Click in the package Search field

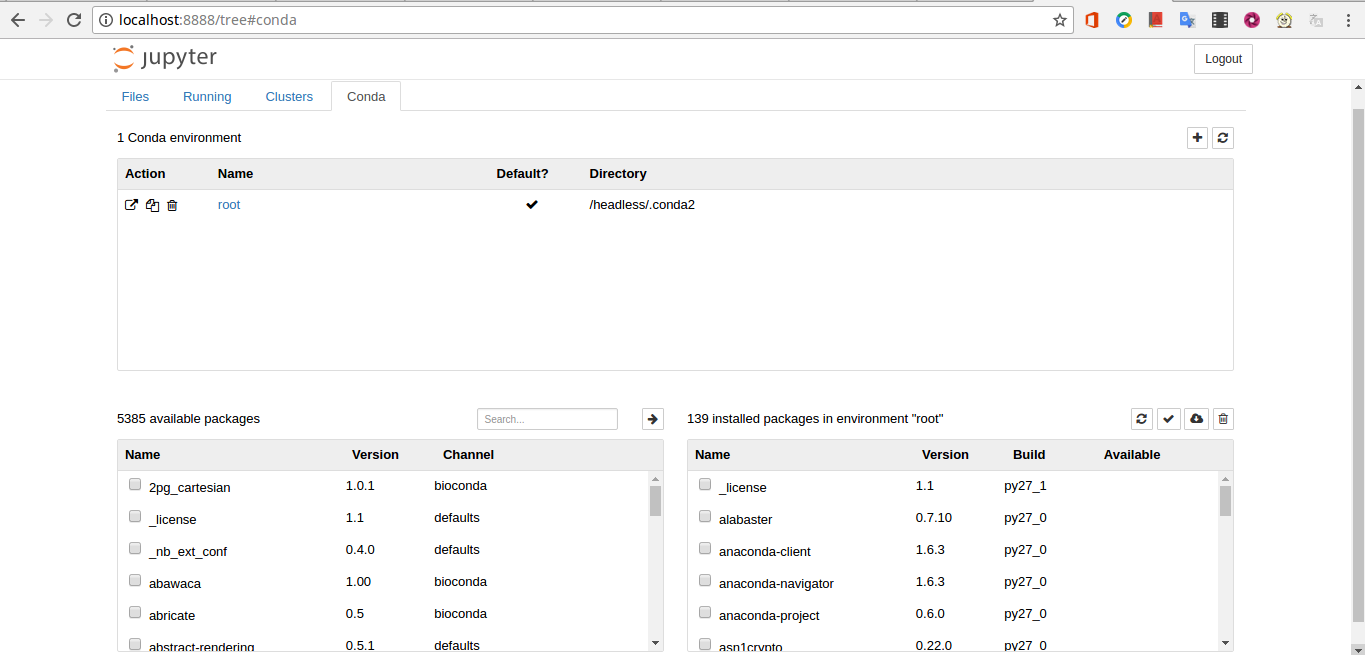click(547, 419)
